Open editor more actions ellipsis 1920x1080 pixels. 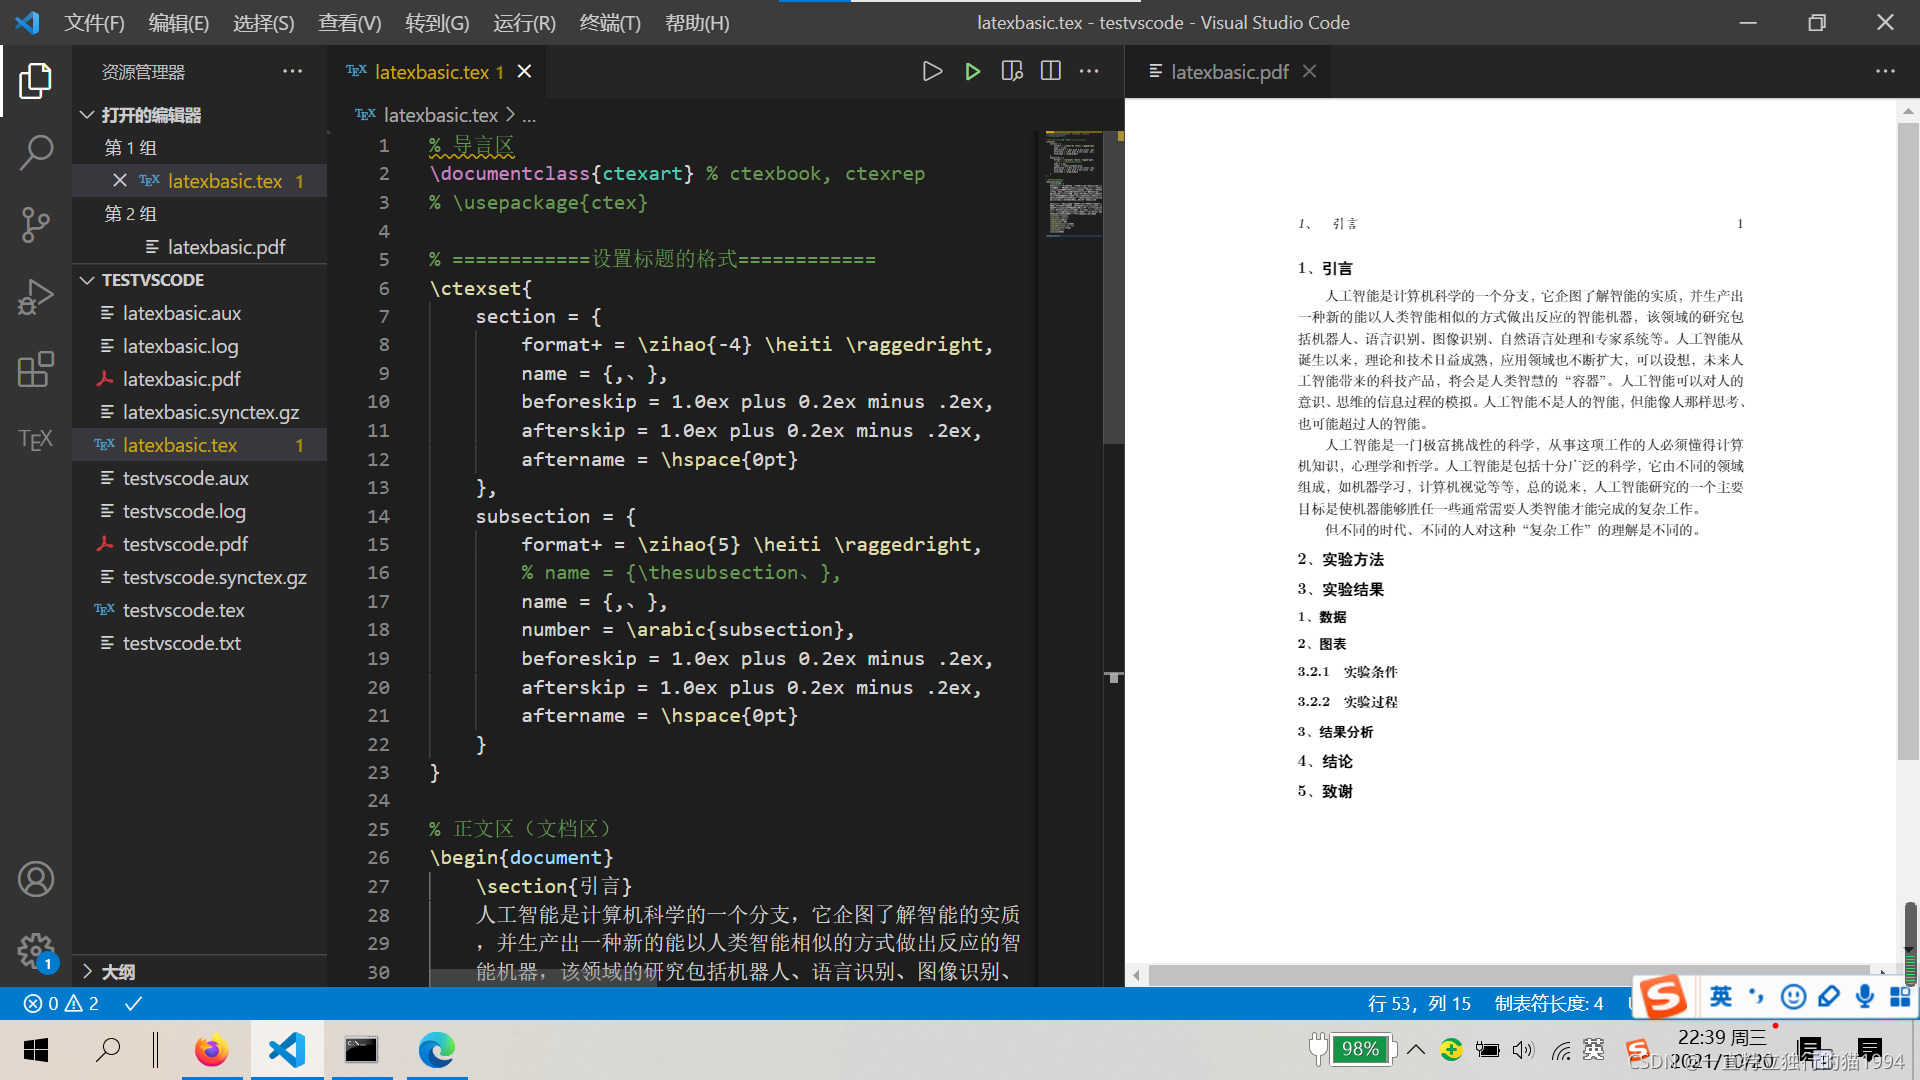(x=1090, y=71)
